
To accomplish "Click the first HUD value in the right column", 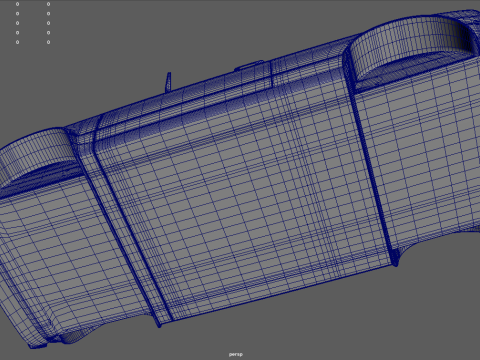I will (x=48, y=4).
